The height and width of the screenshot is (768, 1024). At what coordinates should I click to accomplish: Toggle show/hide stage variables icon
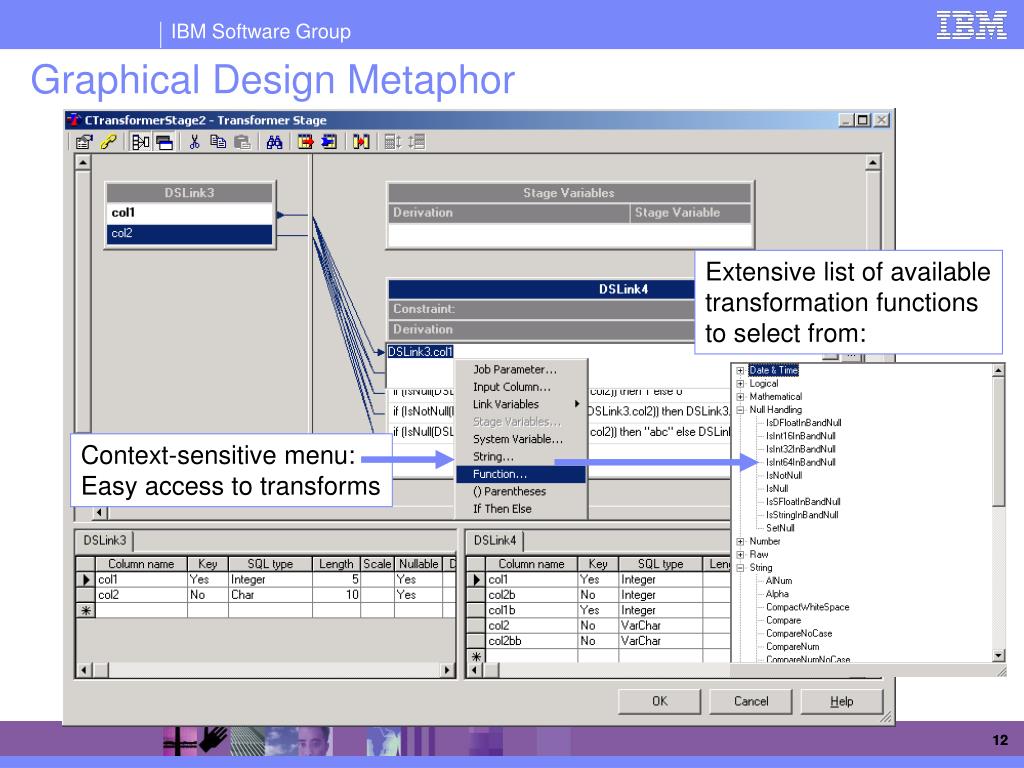(x=164, y=142)
